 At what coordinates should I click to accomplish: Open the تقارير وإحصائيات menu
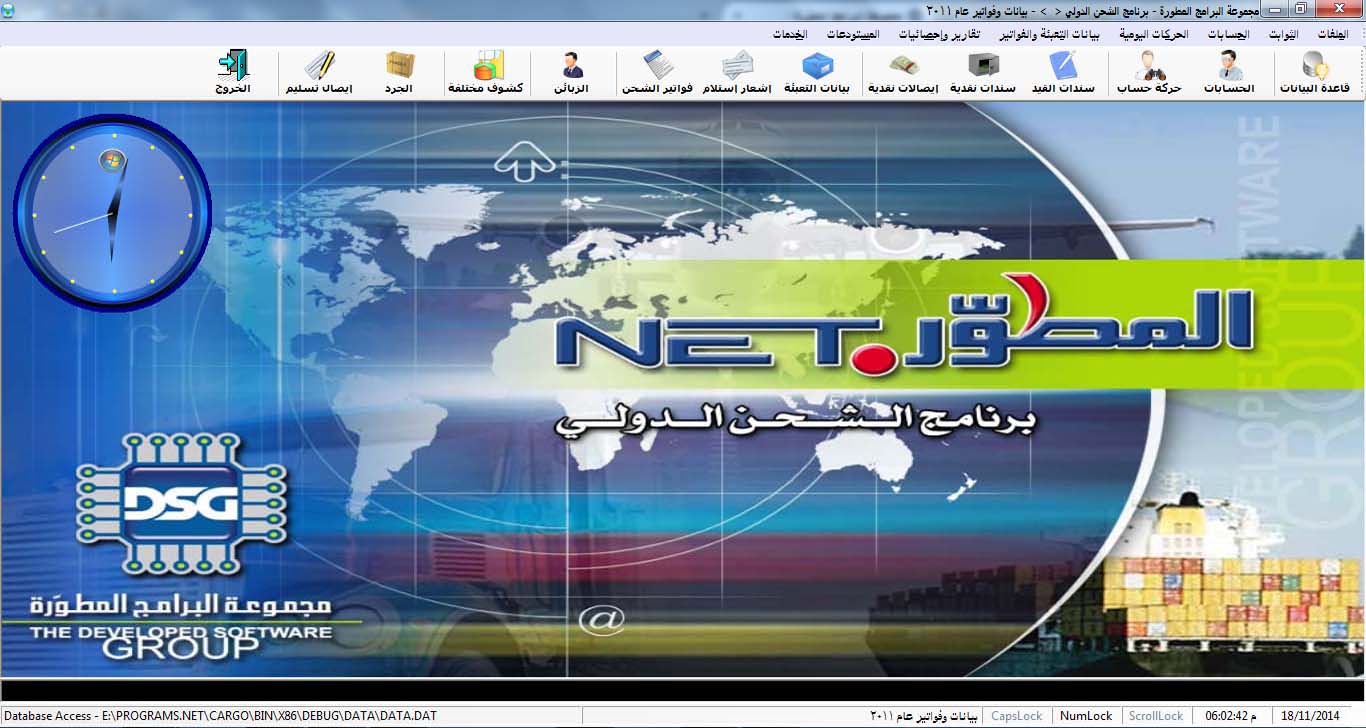click(x=938, y=34)
